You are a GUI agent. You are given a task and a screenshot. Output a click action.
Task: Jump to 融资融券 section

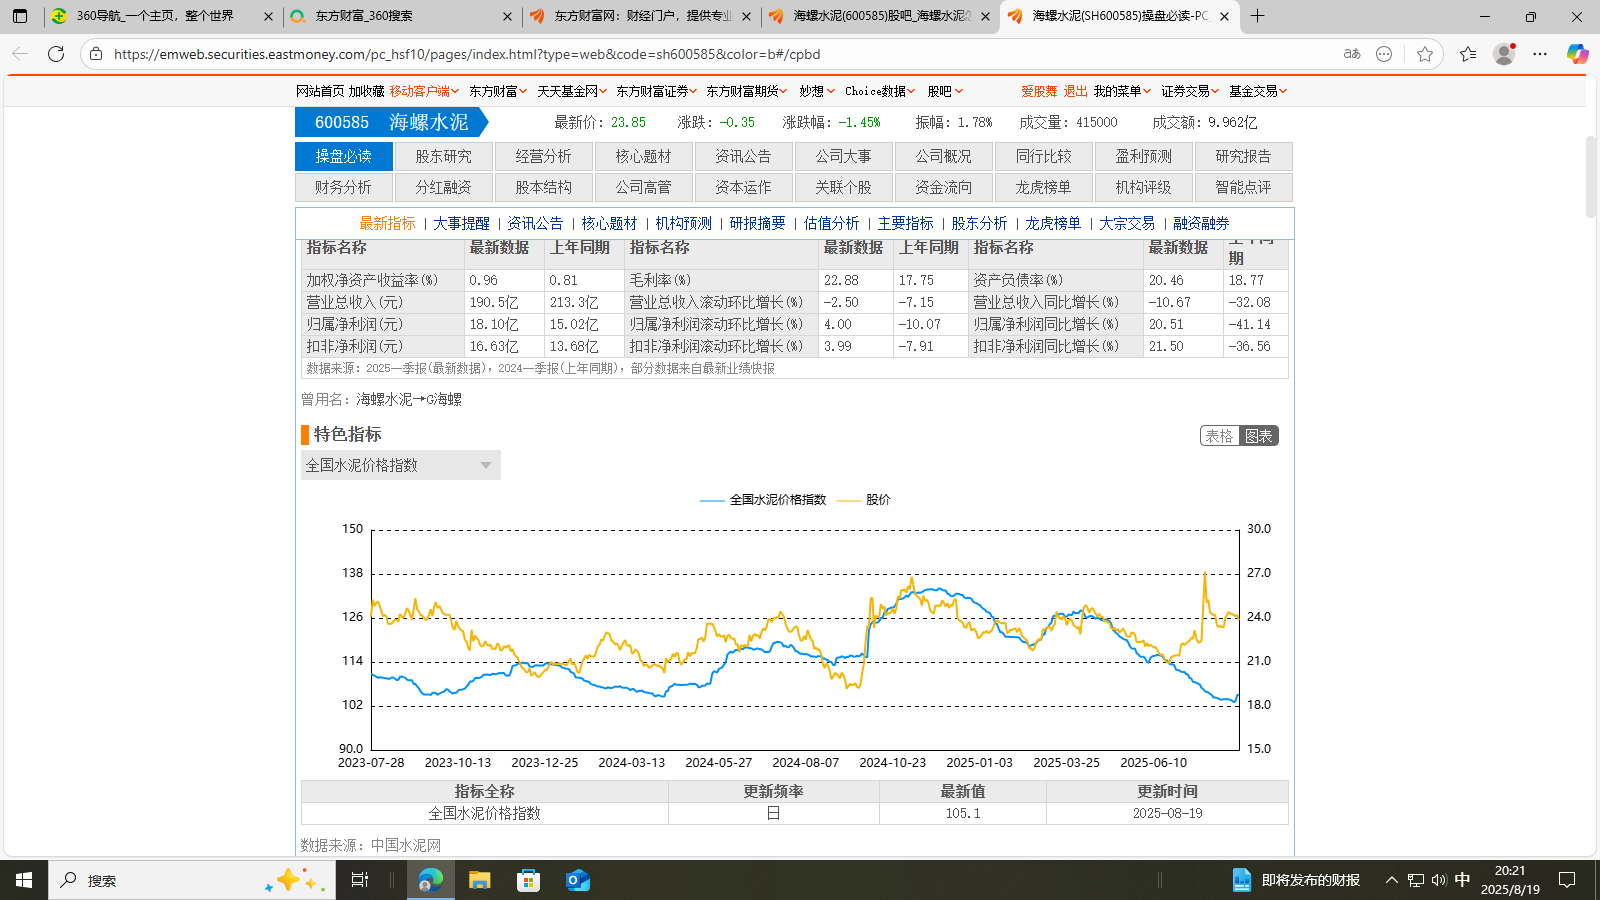[1201, 223]
